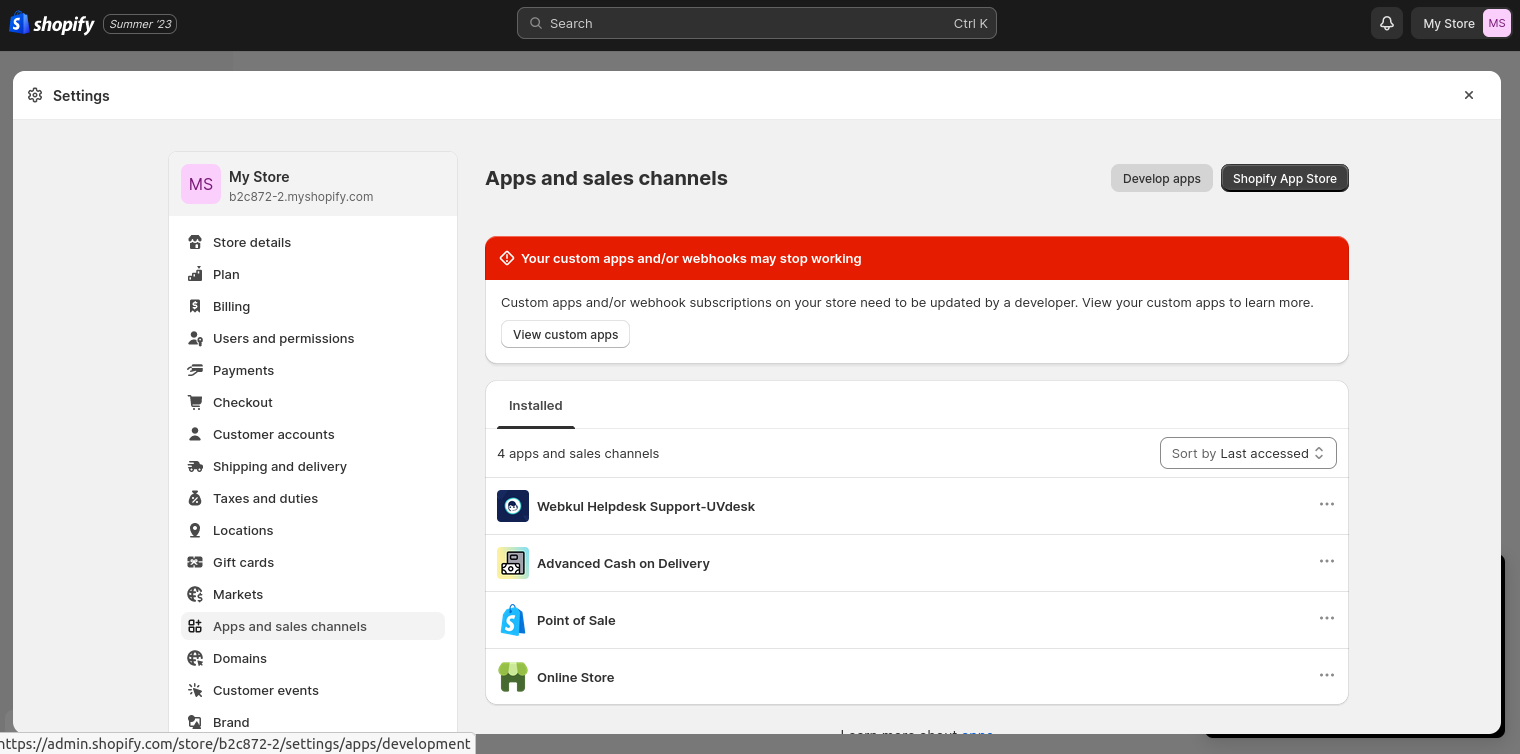Viewport: 1520px width, 754px height.
Task: Open more options for Point of Sale
Action: tap(1327, 618)
